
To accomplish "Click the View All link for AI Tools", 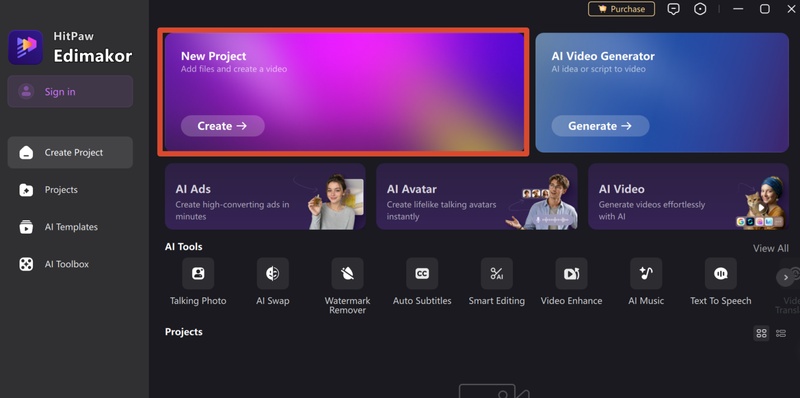I will pos(770,248).
